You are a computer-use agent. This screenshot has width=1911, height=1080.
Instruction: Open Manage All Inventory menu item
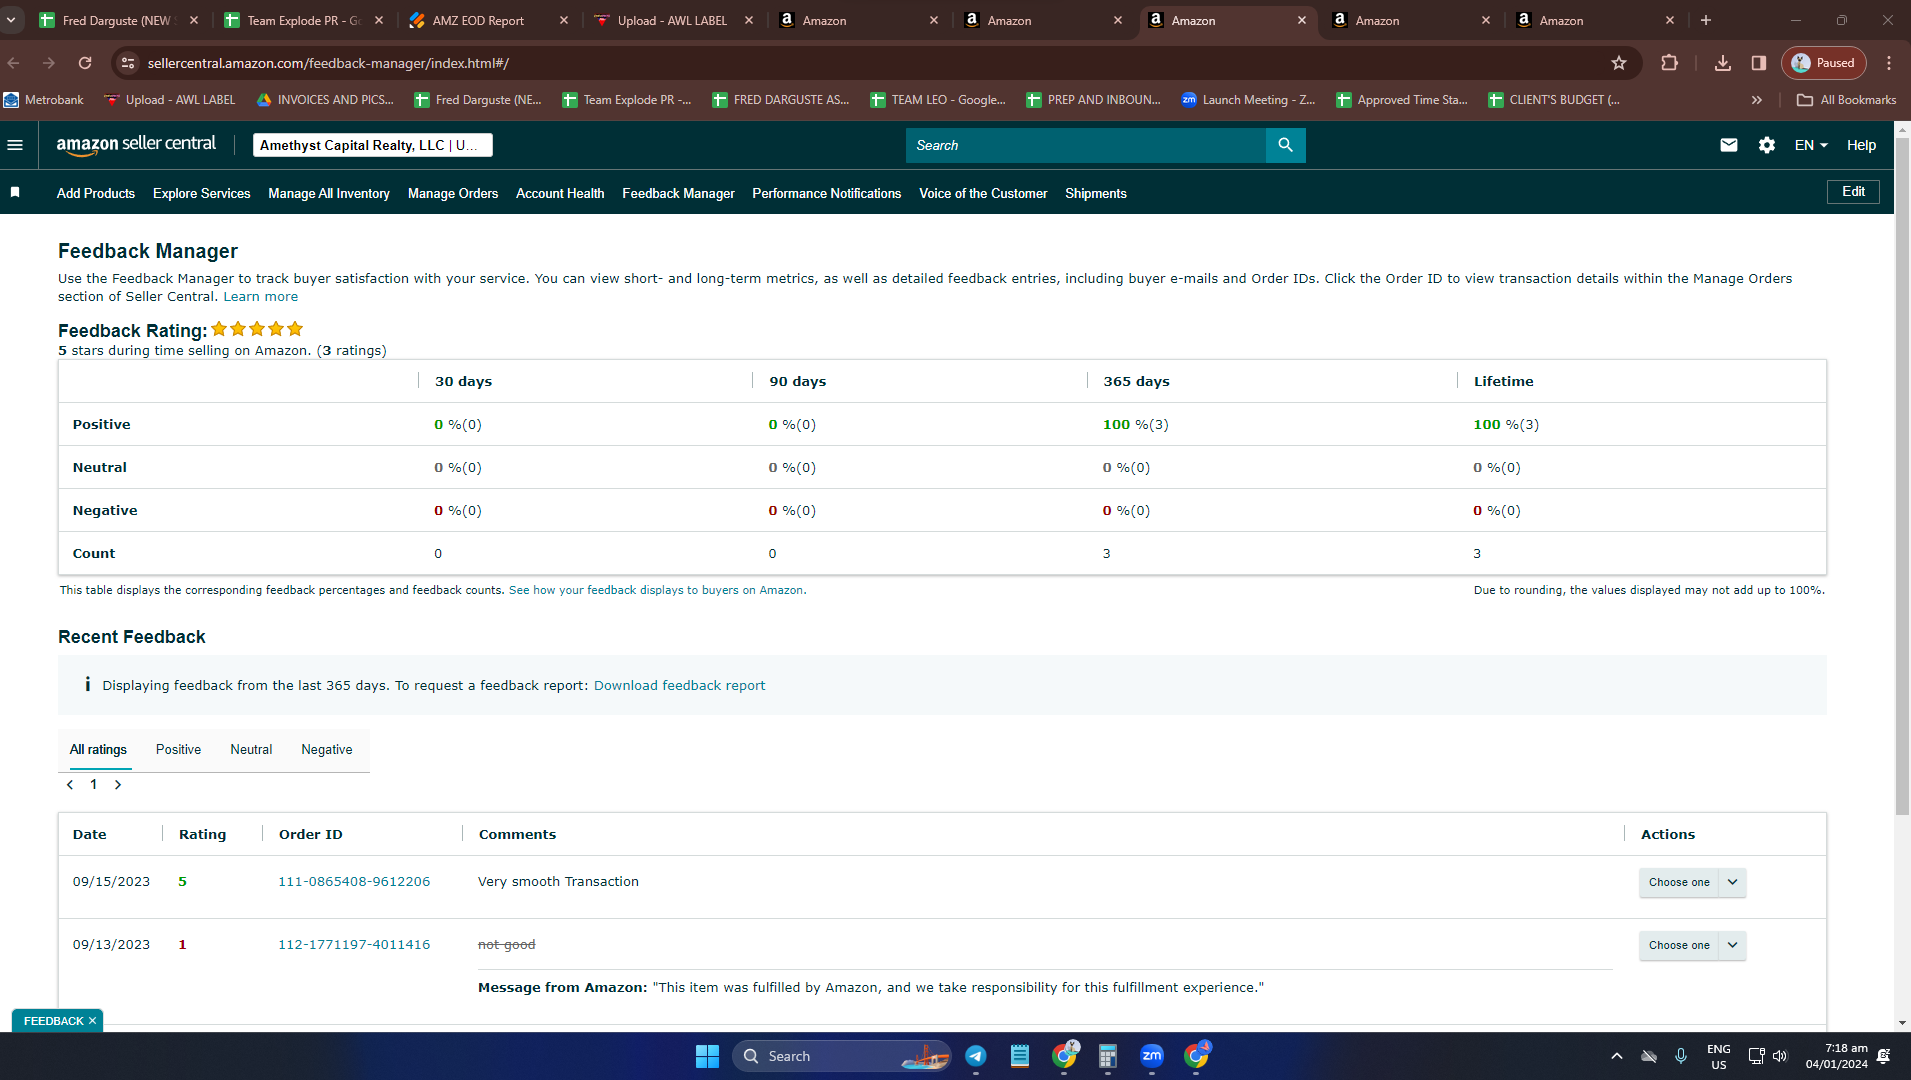tap(329, 194)
